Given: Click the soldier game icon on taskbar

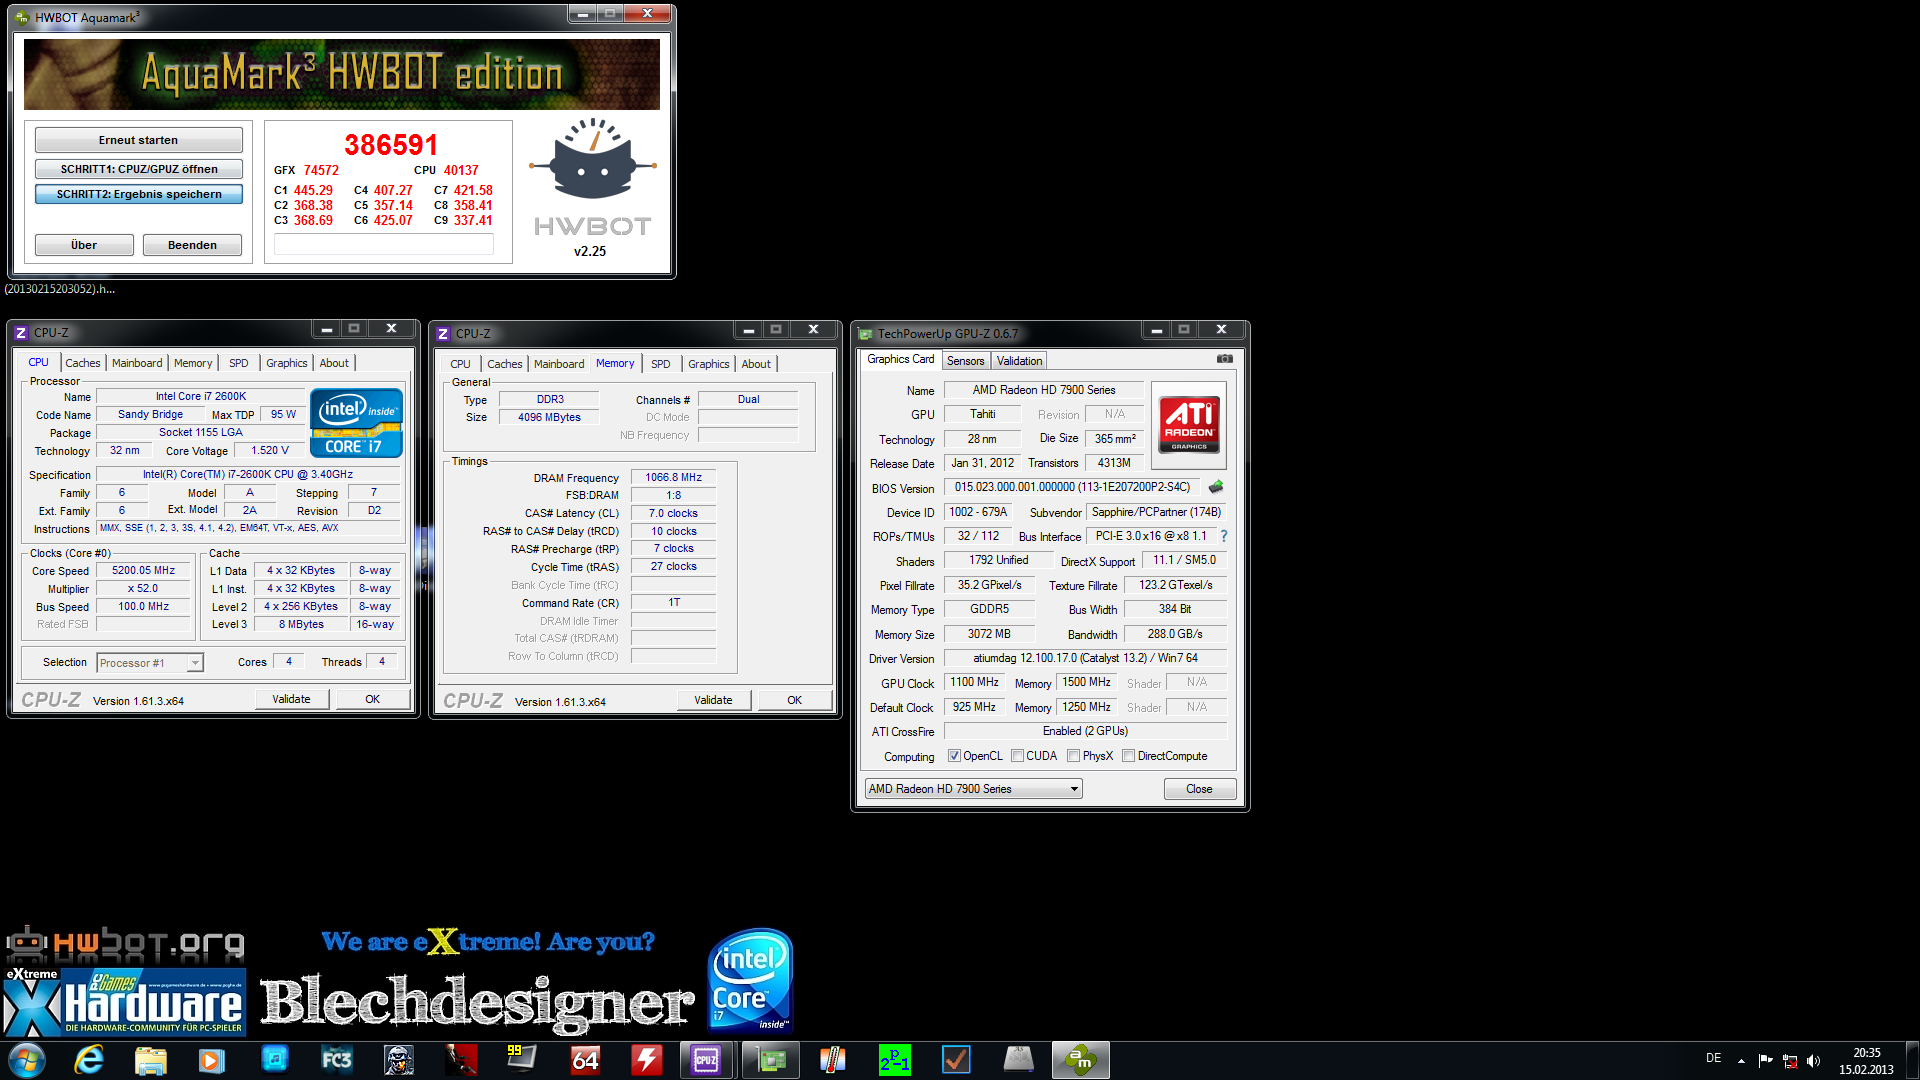Looking at the screenshot, I should click(x=399, y=1060).
